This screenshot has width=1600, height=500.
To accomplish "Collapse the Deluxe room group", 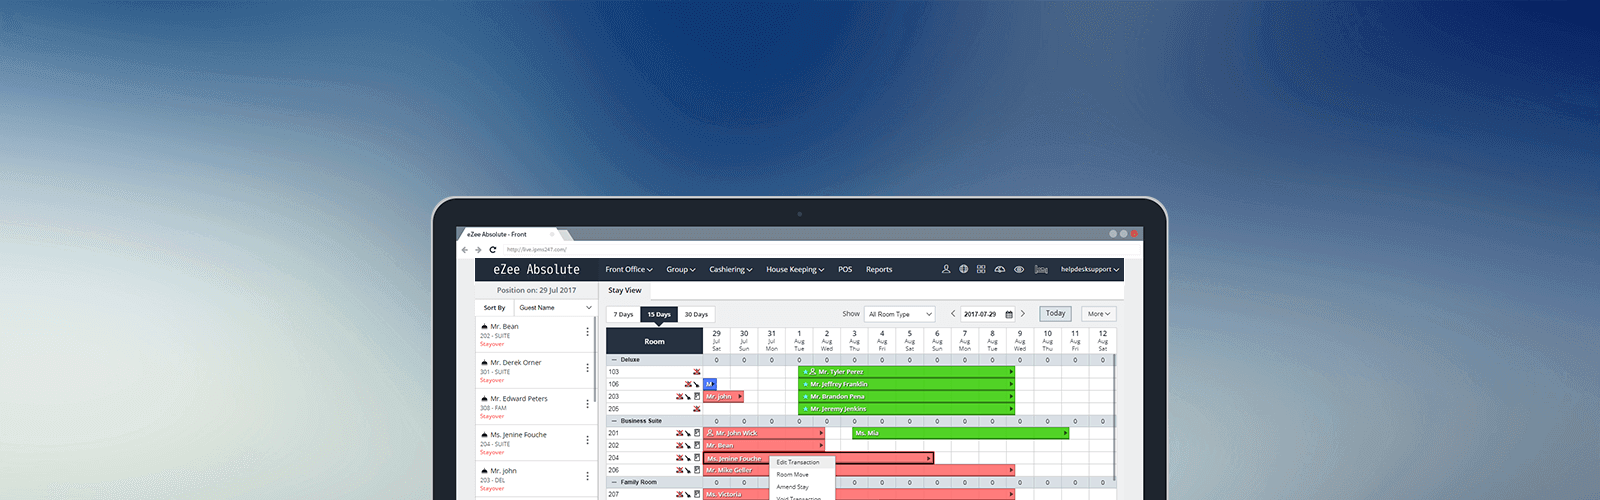I will coord(614,360).
